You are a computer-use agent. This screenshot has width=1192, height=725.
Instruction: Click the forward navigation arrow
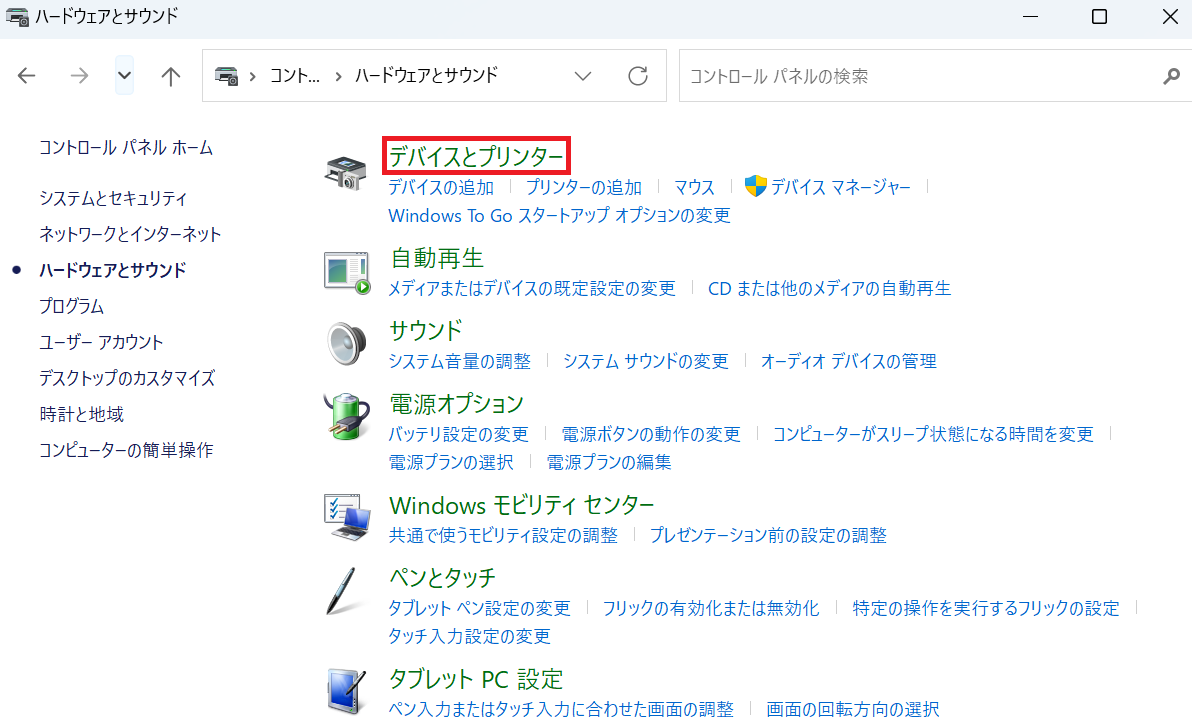coord(79,75)
